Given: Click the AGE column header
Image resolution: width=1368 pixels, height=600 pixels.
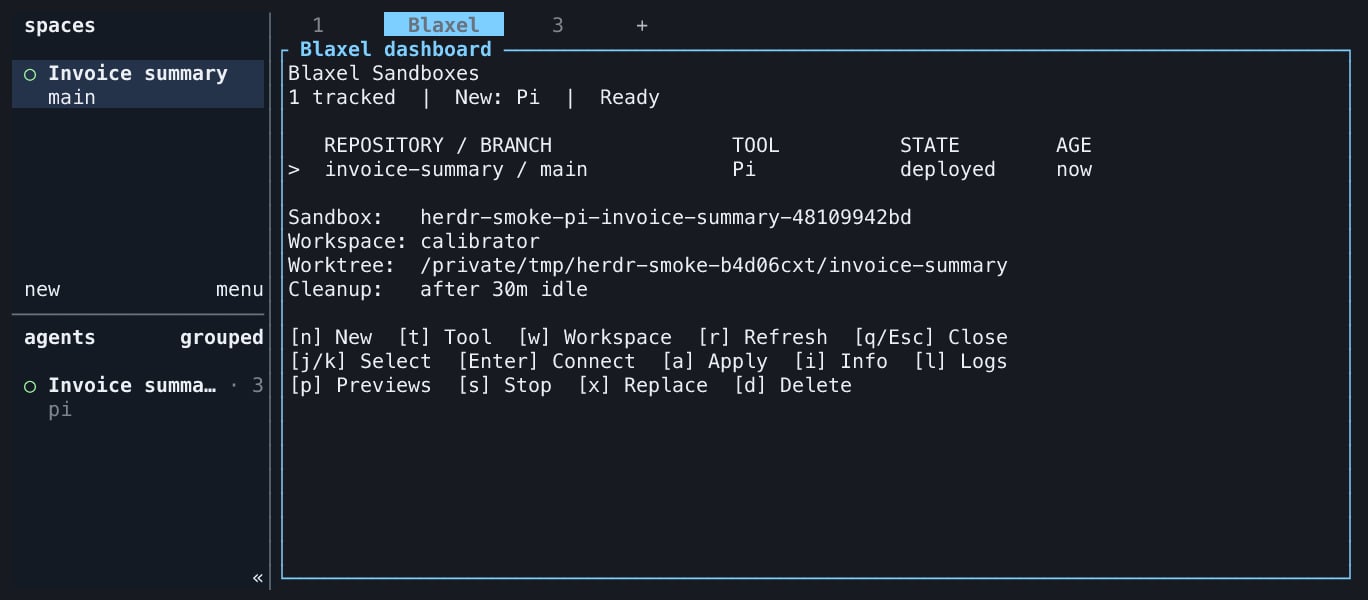Looking at the screenshot, I should tap(1074, 146).
